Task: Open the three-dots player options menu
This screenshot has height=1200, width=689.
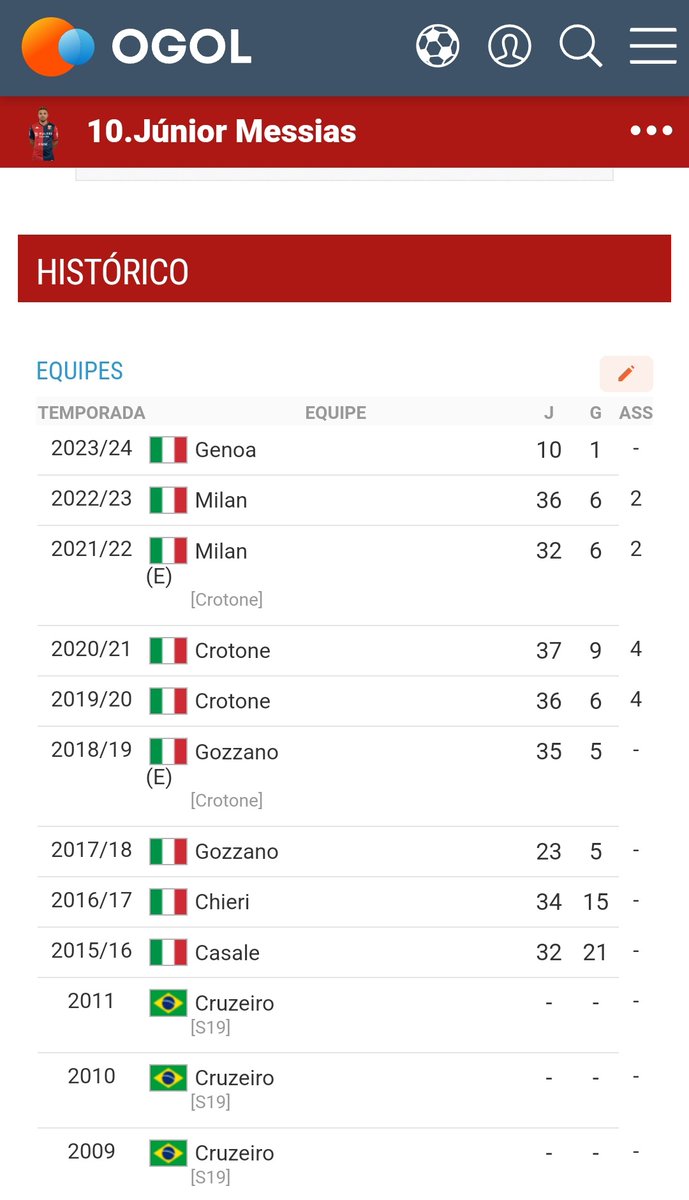Action: pyautogui.click(x=651, y=131)
